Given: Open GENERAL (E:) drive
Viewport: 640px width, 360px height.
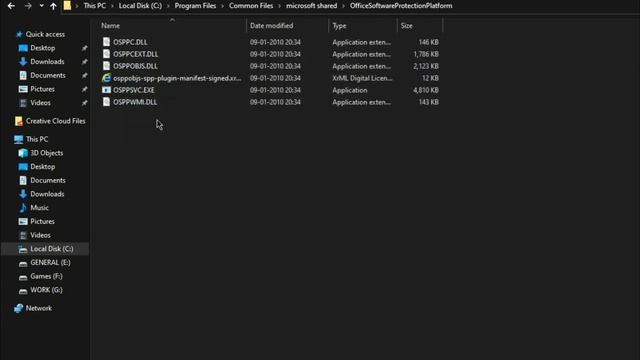Looking at the screenshot, I should click(50, 262).
